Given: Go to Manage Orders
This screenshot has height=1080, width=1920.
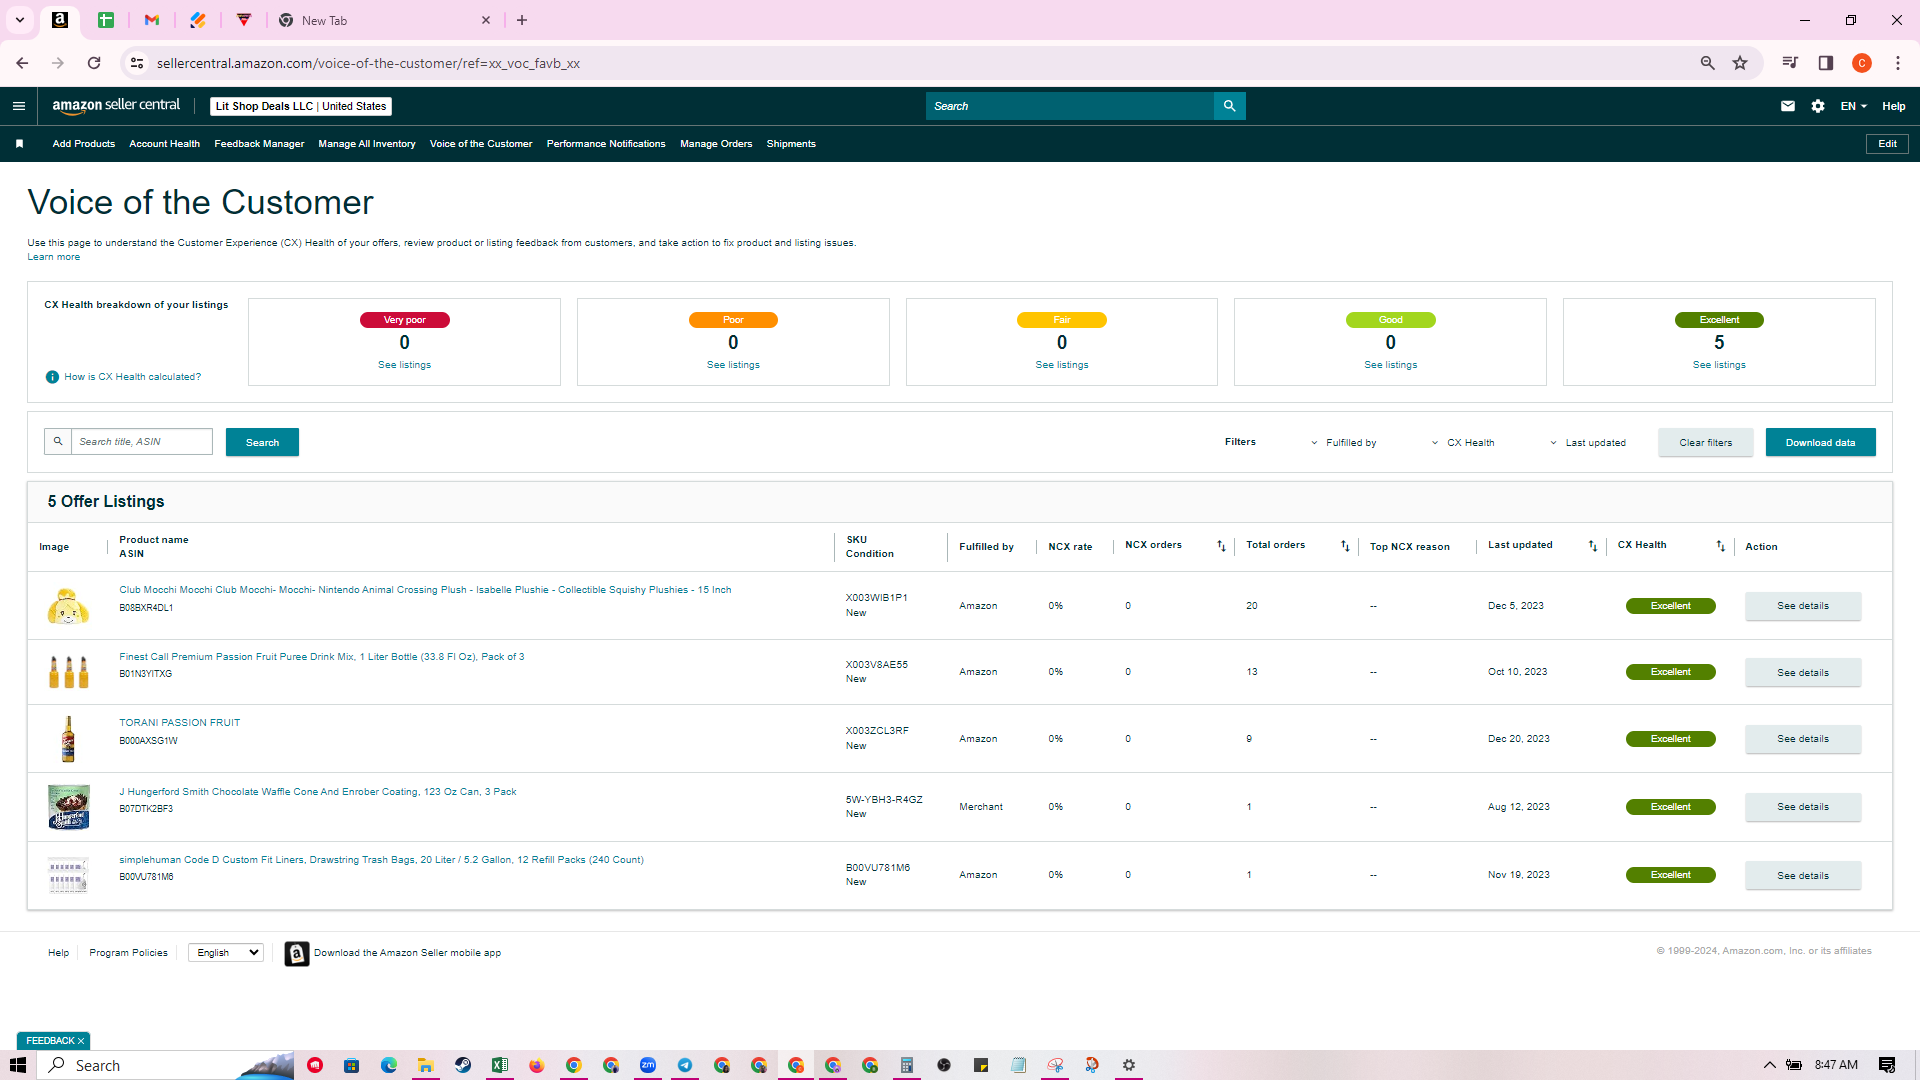Looking at the screenshot, I should click(x=716, y=144).
